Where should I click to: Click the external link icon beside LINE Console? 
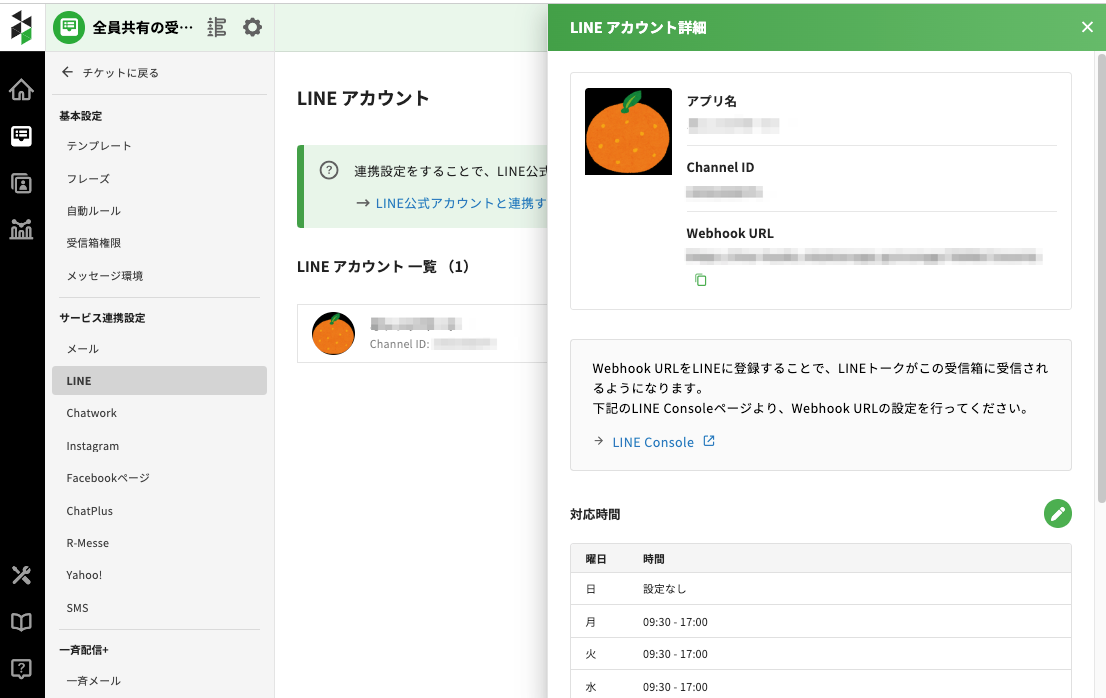click(x=709, y=441)
